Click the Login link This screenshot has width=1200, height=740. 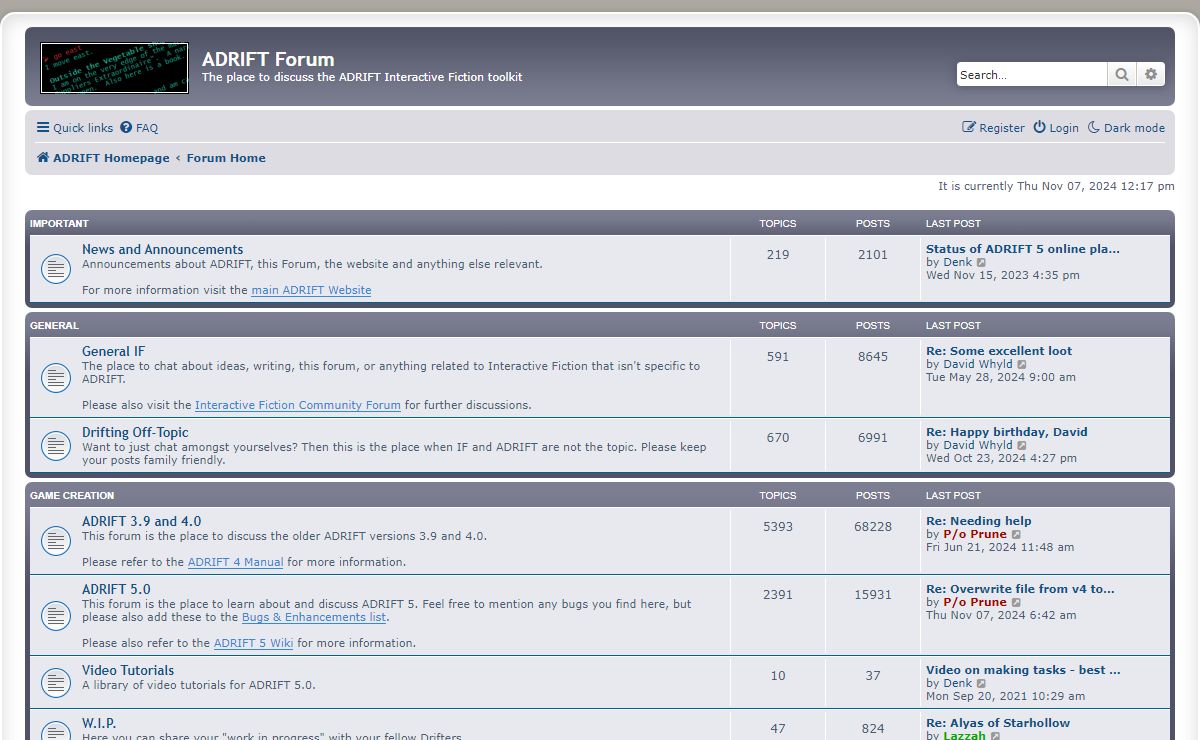pyautogui.click(x=1056, y=128)
